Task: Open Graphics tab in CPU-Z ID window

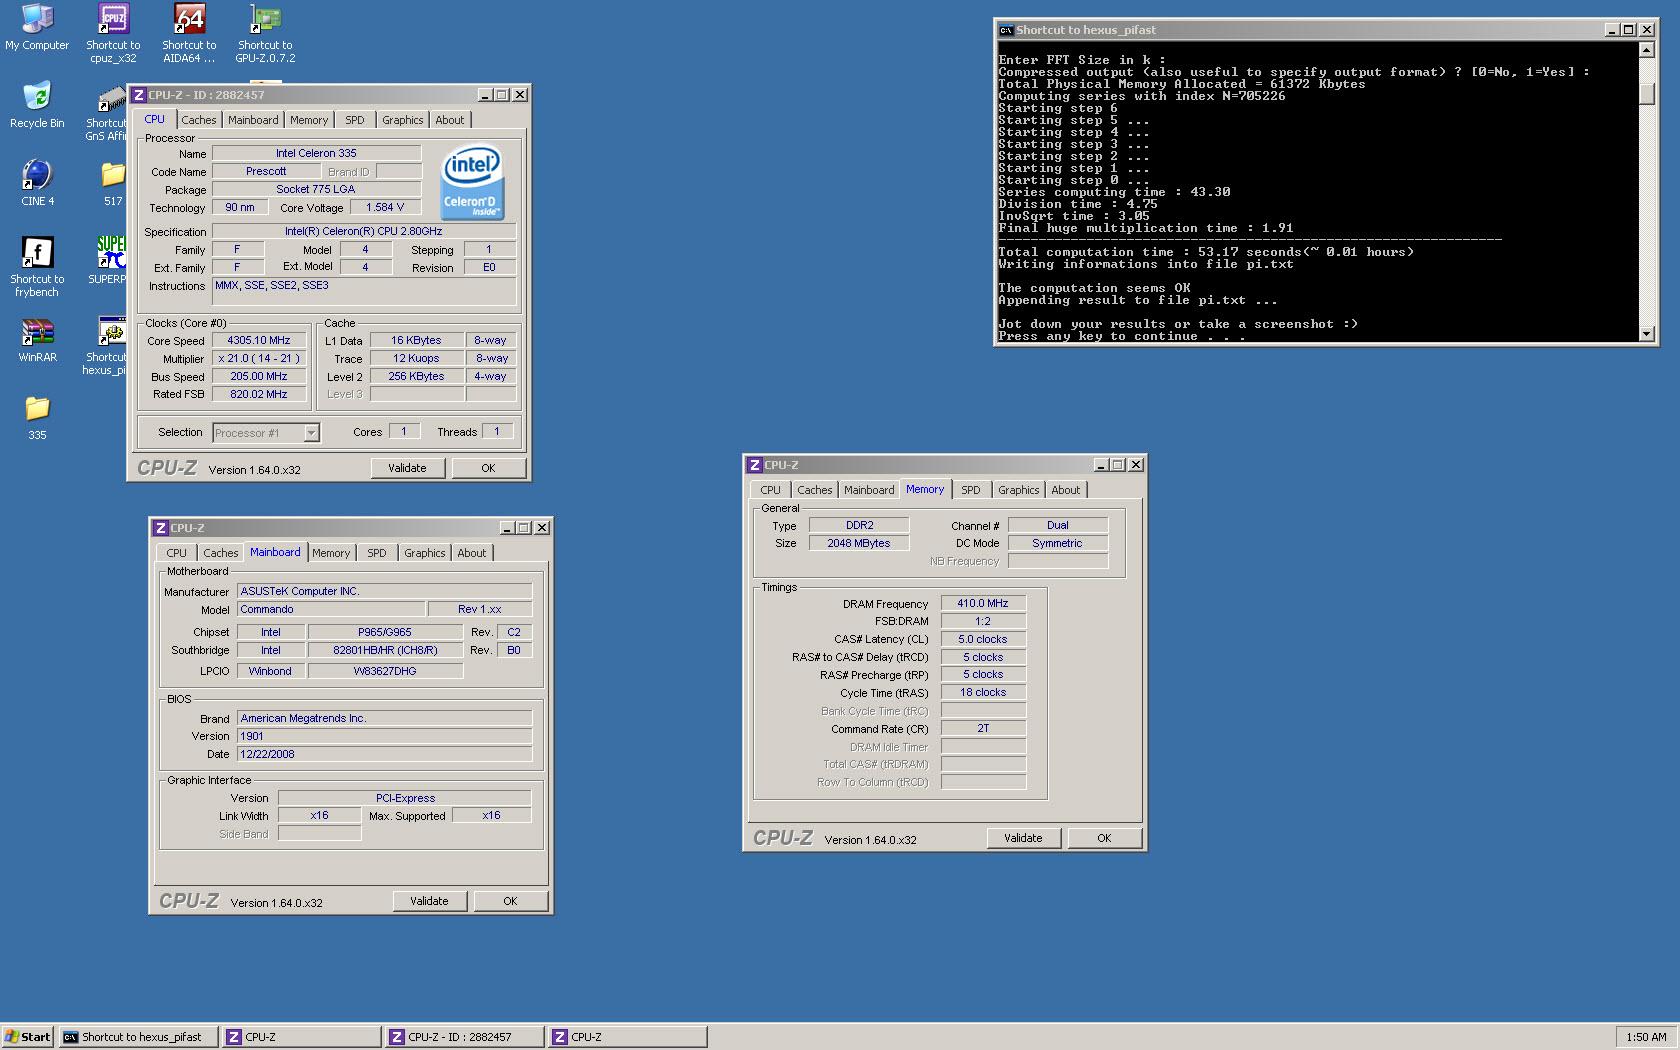Action: pos(403,120)
